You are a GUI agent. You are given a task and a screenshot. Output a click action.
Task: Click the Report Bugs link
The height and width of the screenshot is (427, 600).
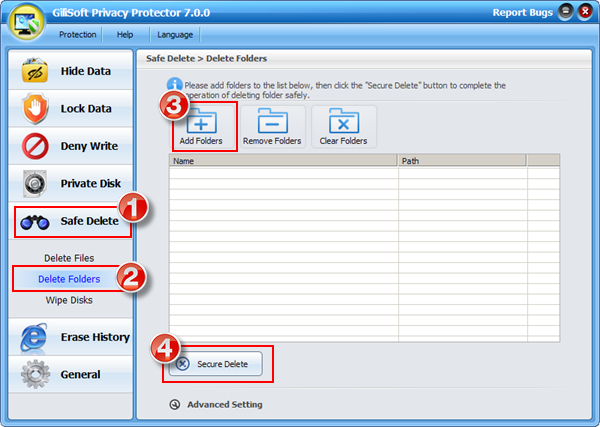pyautogui.click(x=522, y=12)
